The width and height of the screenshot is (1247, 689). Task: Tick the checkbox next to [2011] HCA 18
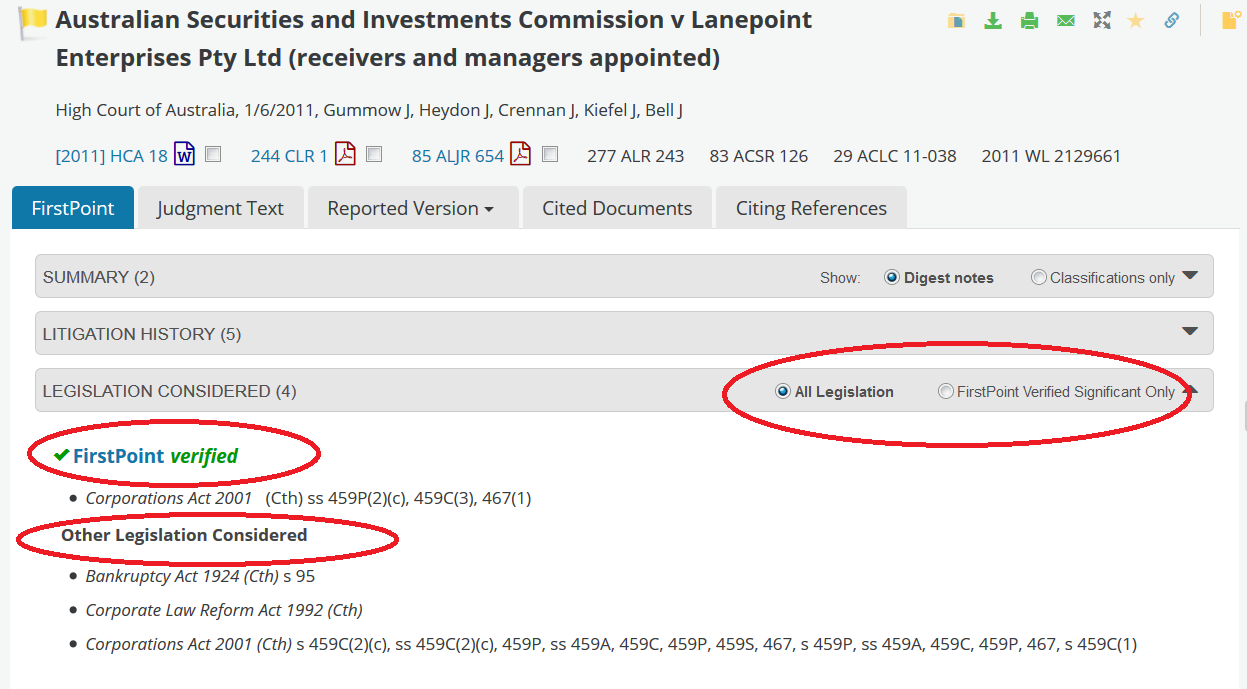pos(213,155)
